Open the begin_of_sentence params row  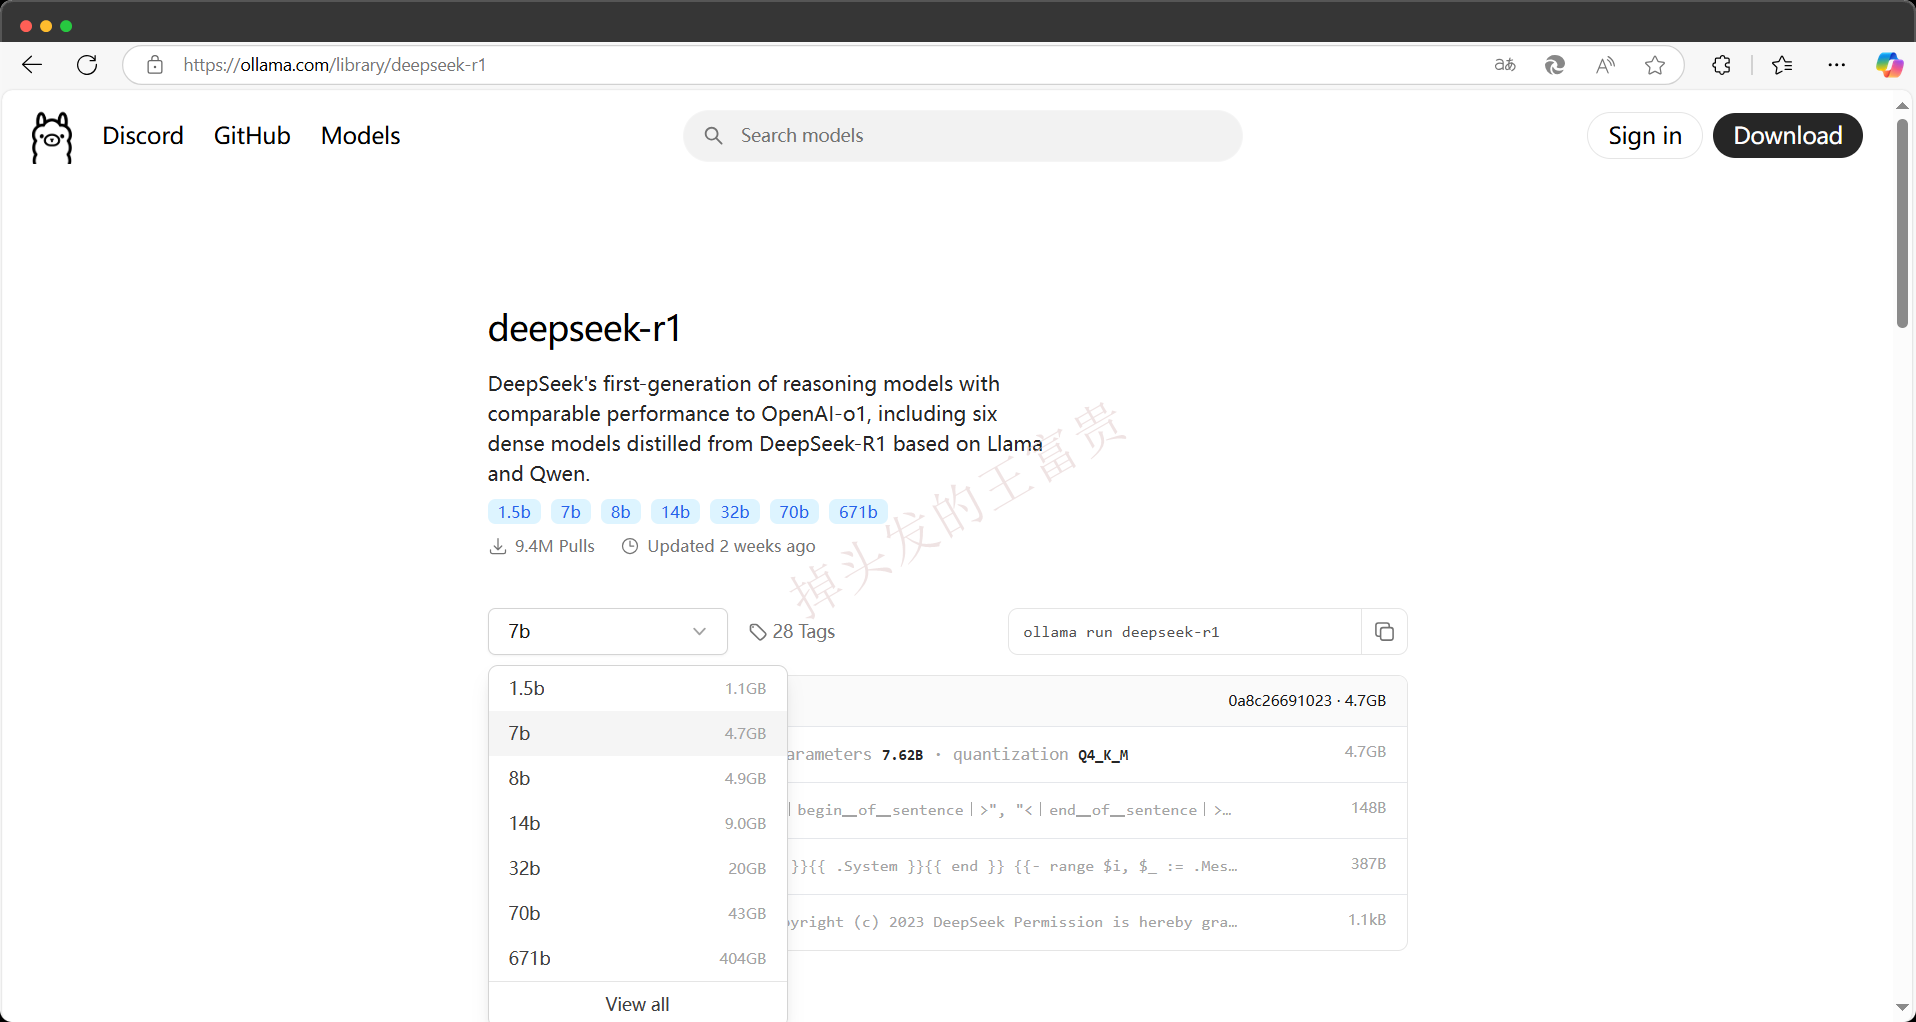pos(1097,811)
